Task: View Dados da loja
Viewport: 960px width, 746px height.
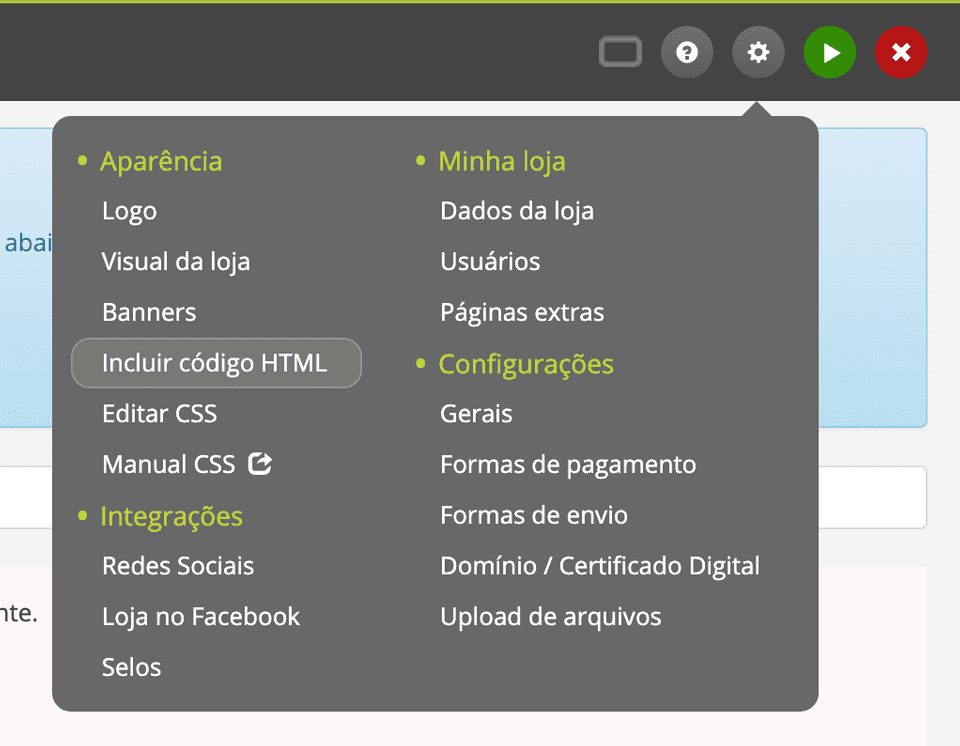Action: click(x=517, y=211)
